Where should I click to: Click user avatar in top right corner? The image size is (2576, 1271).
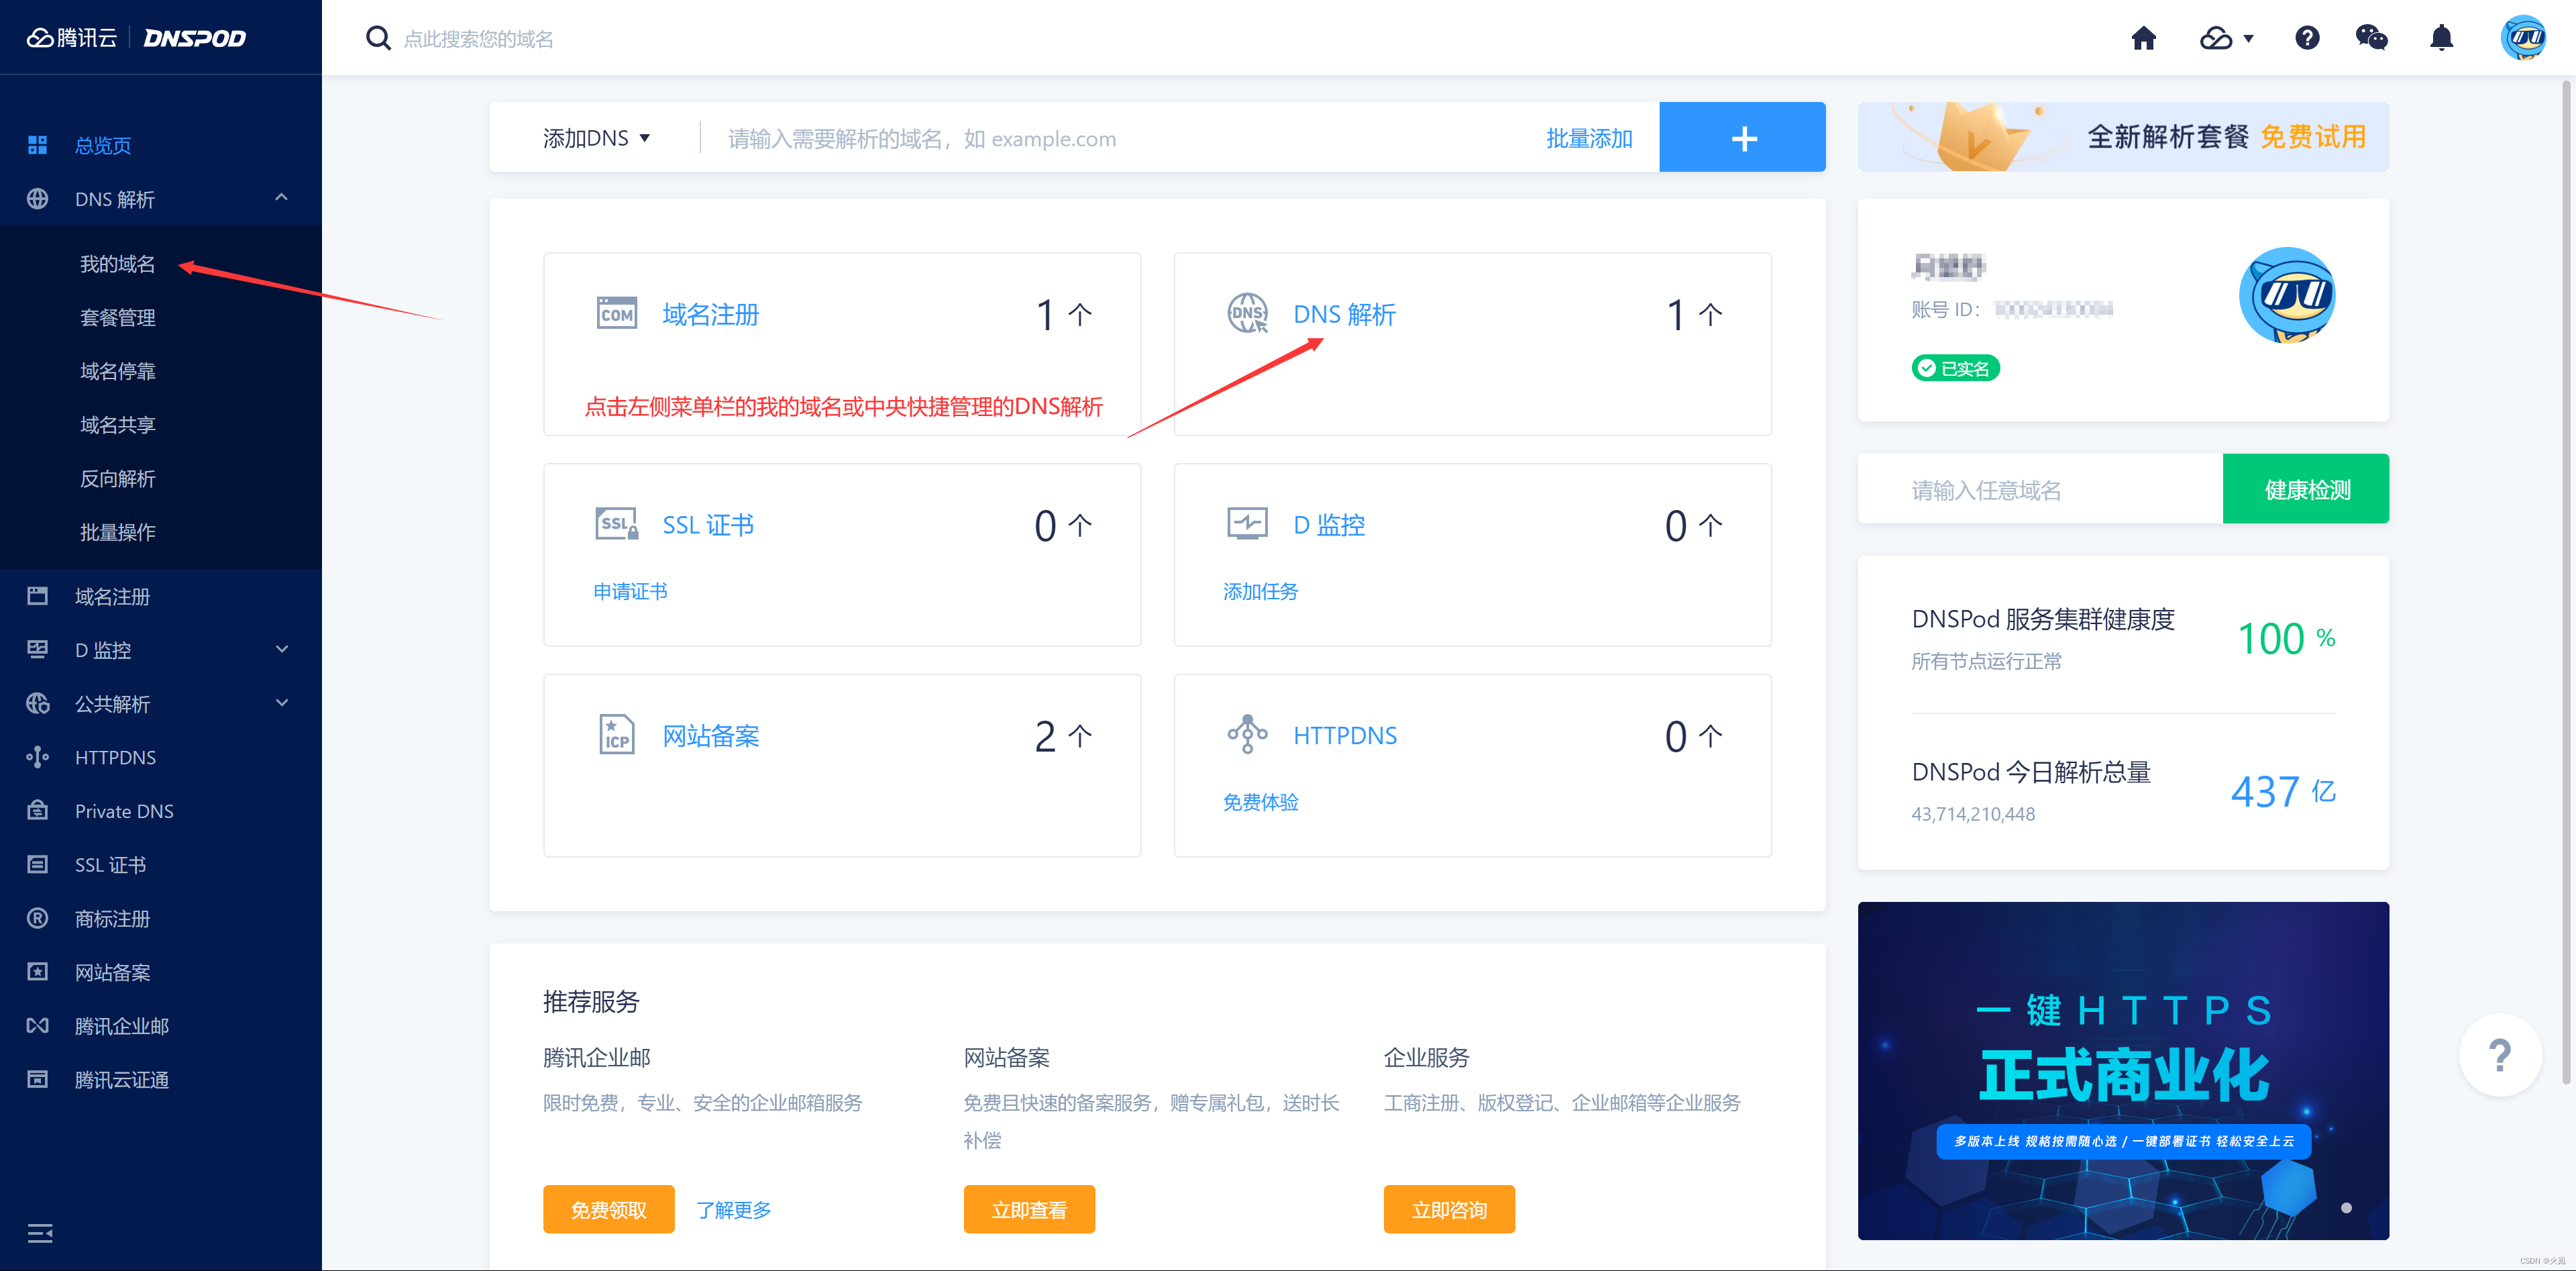2522,38
